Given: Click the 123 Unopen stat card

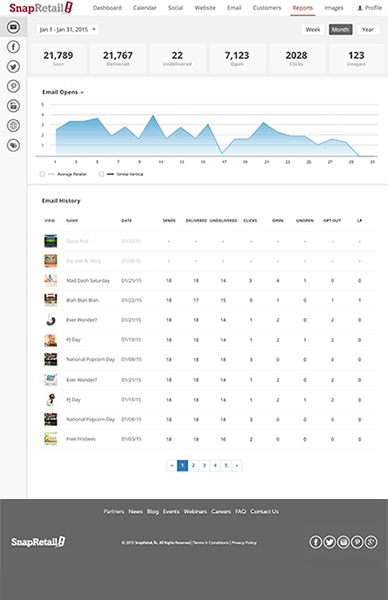Looking at the screenshot, I should (356, 59).
